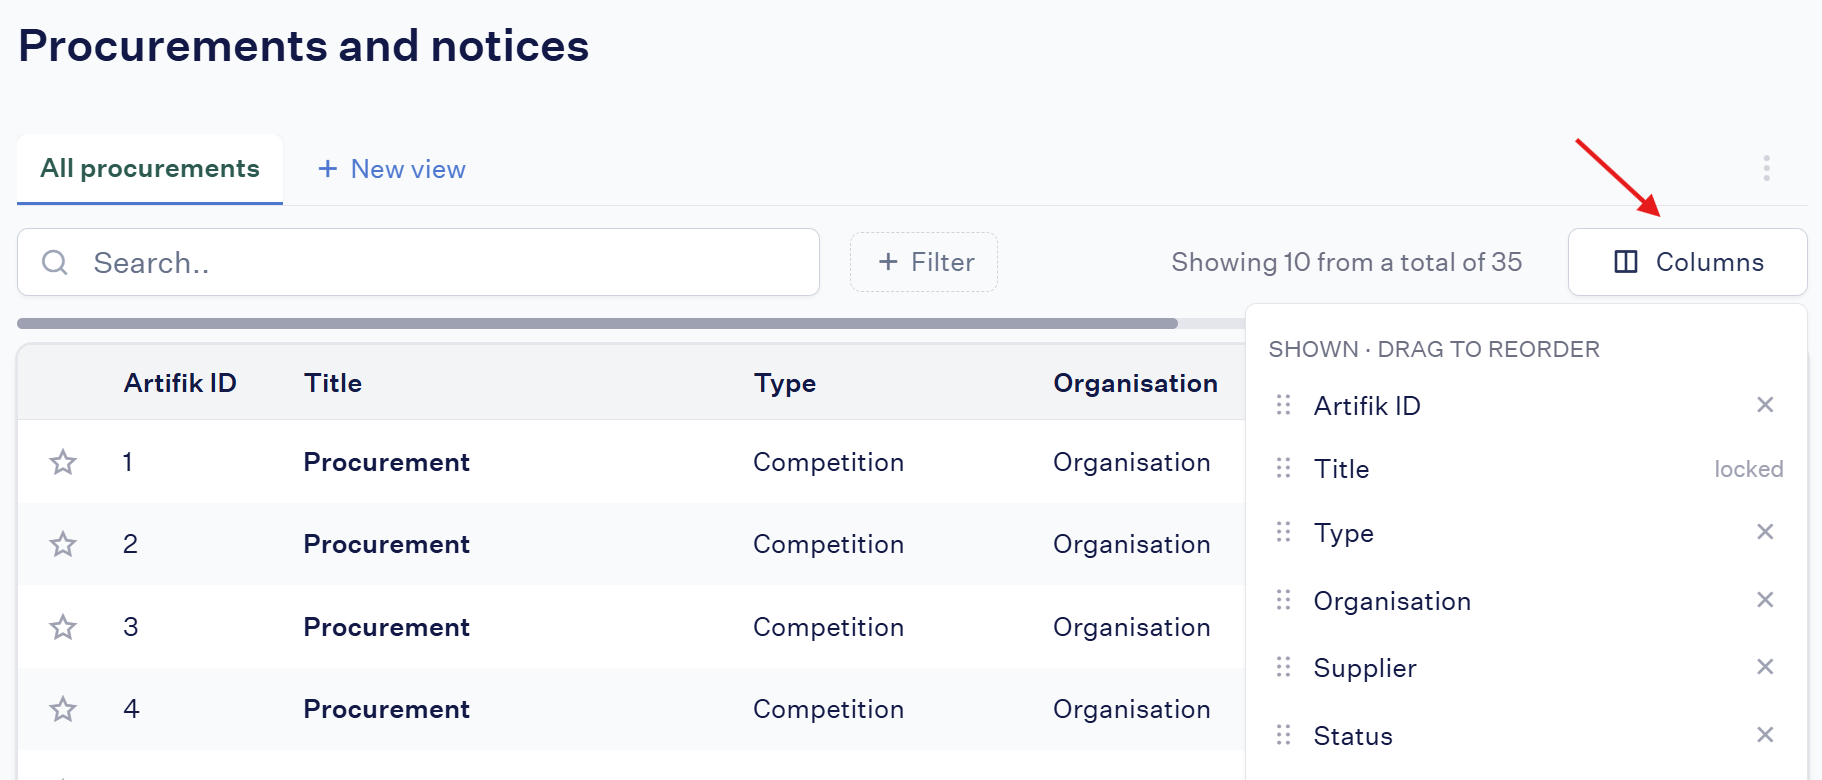Remove Status column from shown list
The image size is (1822, 780).
coord(1765,735)
